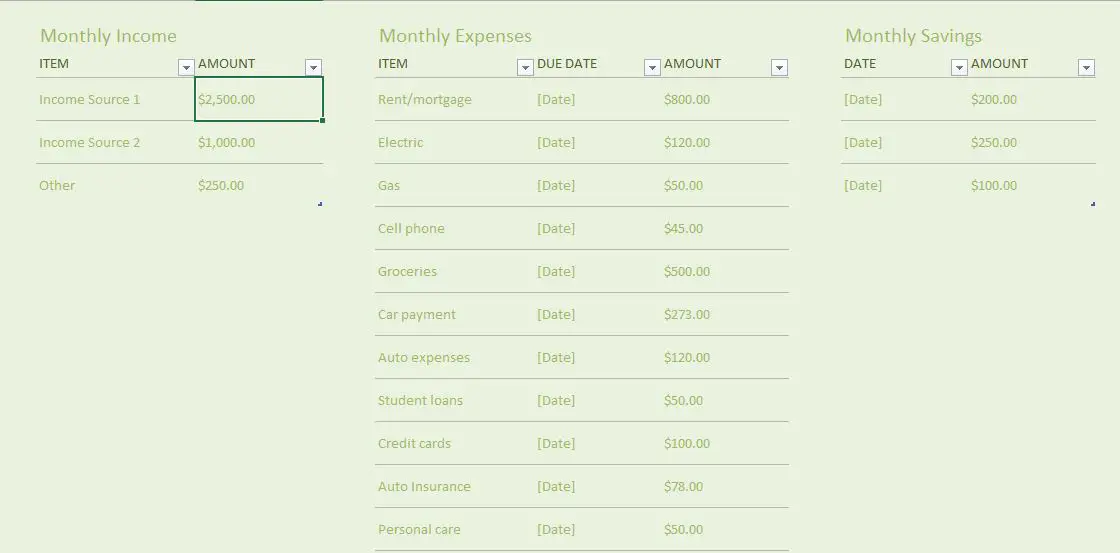The width and height of the screenshot is (1120, 553).
Task: Expand the Monthly Savings DATE filter arrow
Action: [959, 67]
